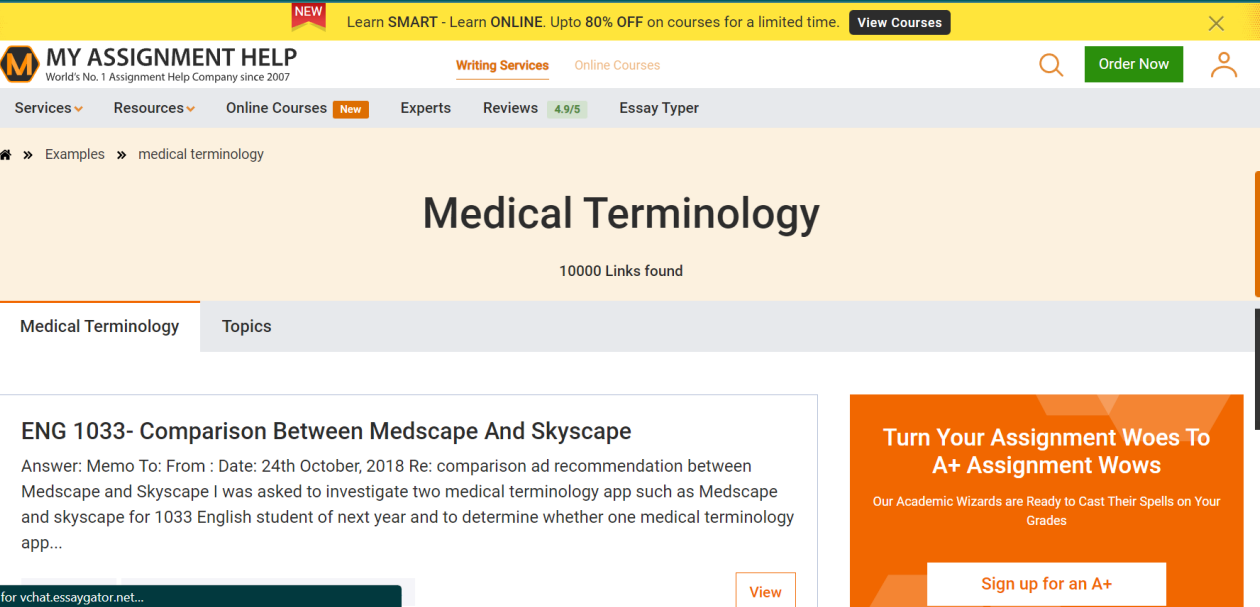The width and height of the screenshot is (1260, 607).
Task: Click the medical terminology breadcrumb
Action: [x=201, y=154]
